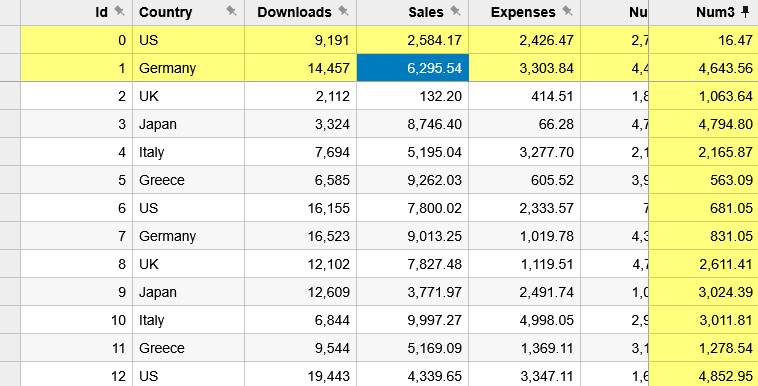Click the Country cell in row Id 1
758x386 pixels.
click(x=189, y=68)
